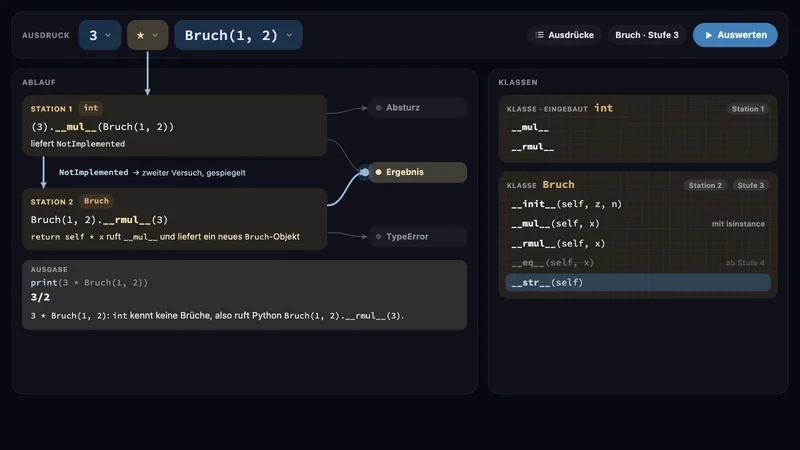Select the Station 1 card
800x450 pixels.
point(174,126)
